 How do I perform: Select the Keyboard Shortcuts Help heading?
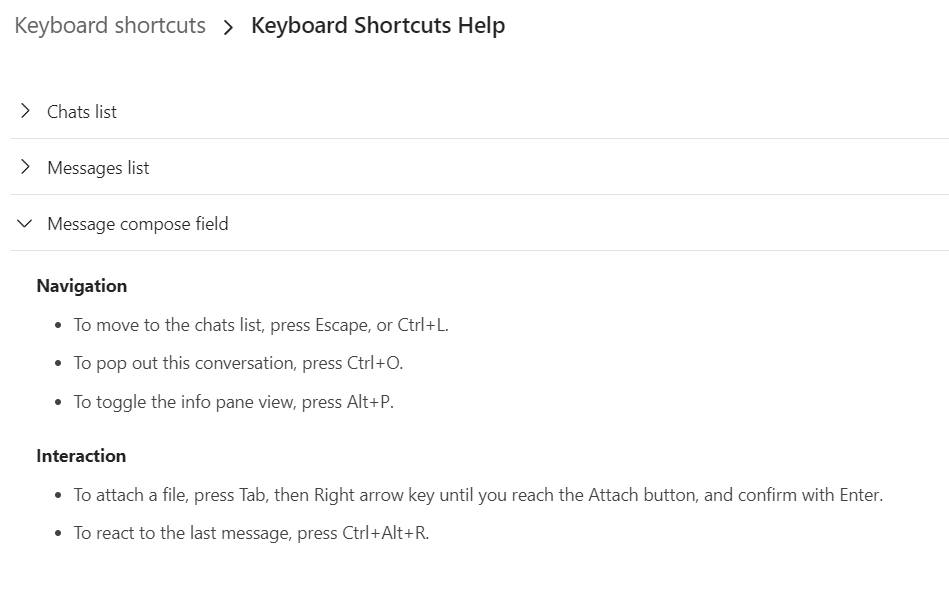tap(378, 25)
